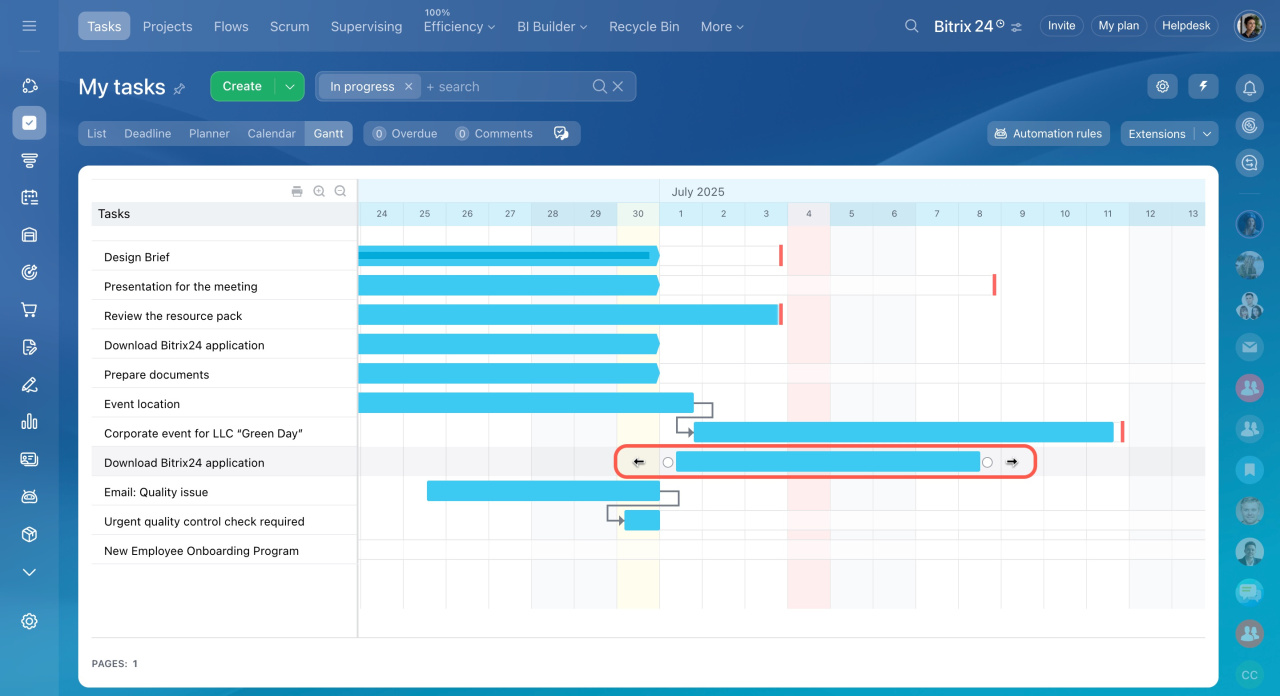The height and width of the screenshot is (696, 1280).
Task: Open the notifications bell icon
Action: pos(1249,88)
